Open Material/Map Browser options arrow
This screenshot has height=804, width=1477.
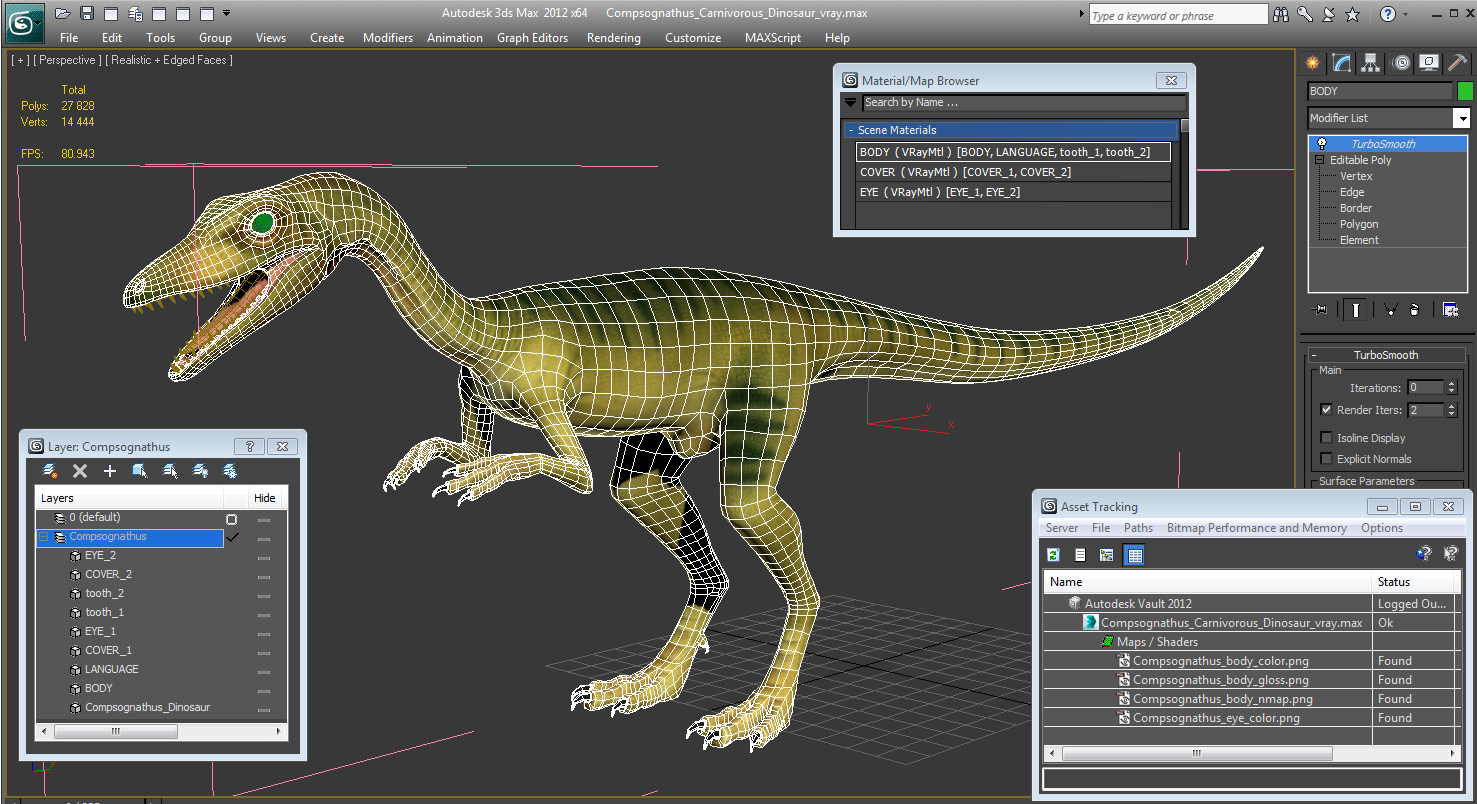pyautogui.click(x=850, y=102)
